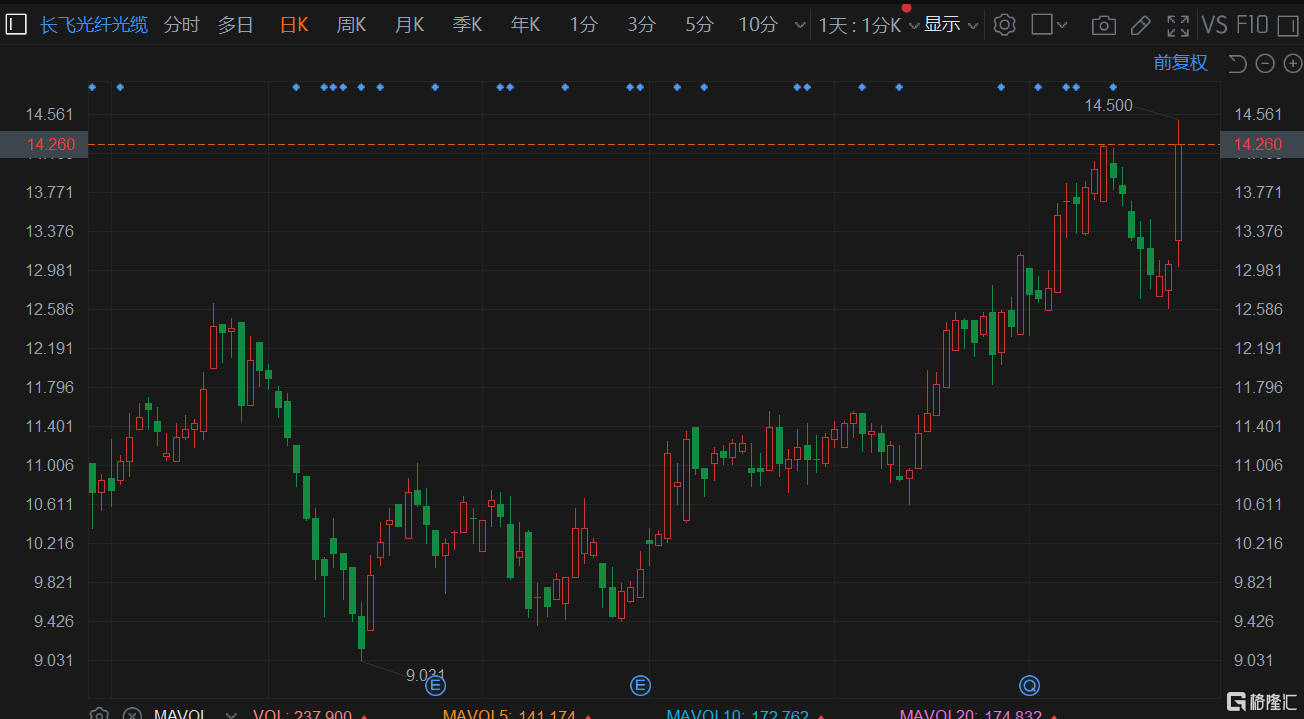Toggle the right sidebar panel icon
Viewport: 1304px width, 719px height.
tap(1287, 24)
